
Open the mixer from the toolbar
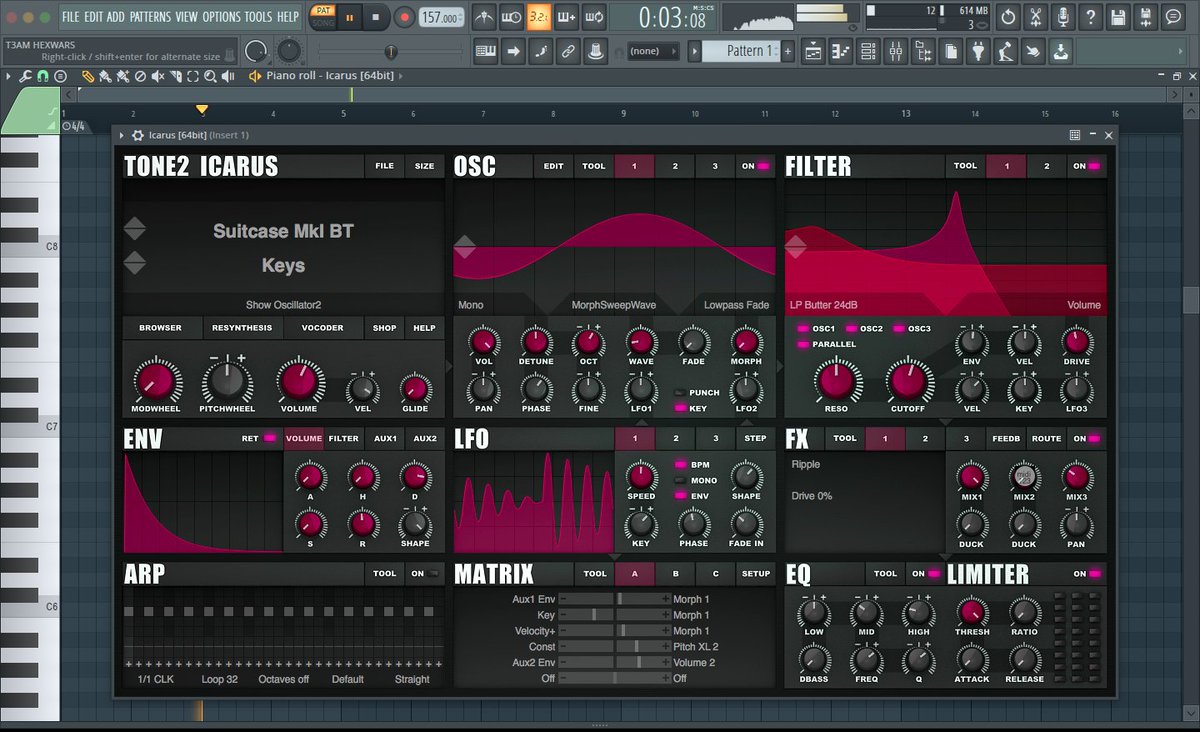[895, 50]
